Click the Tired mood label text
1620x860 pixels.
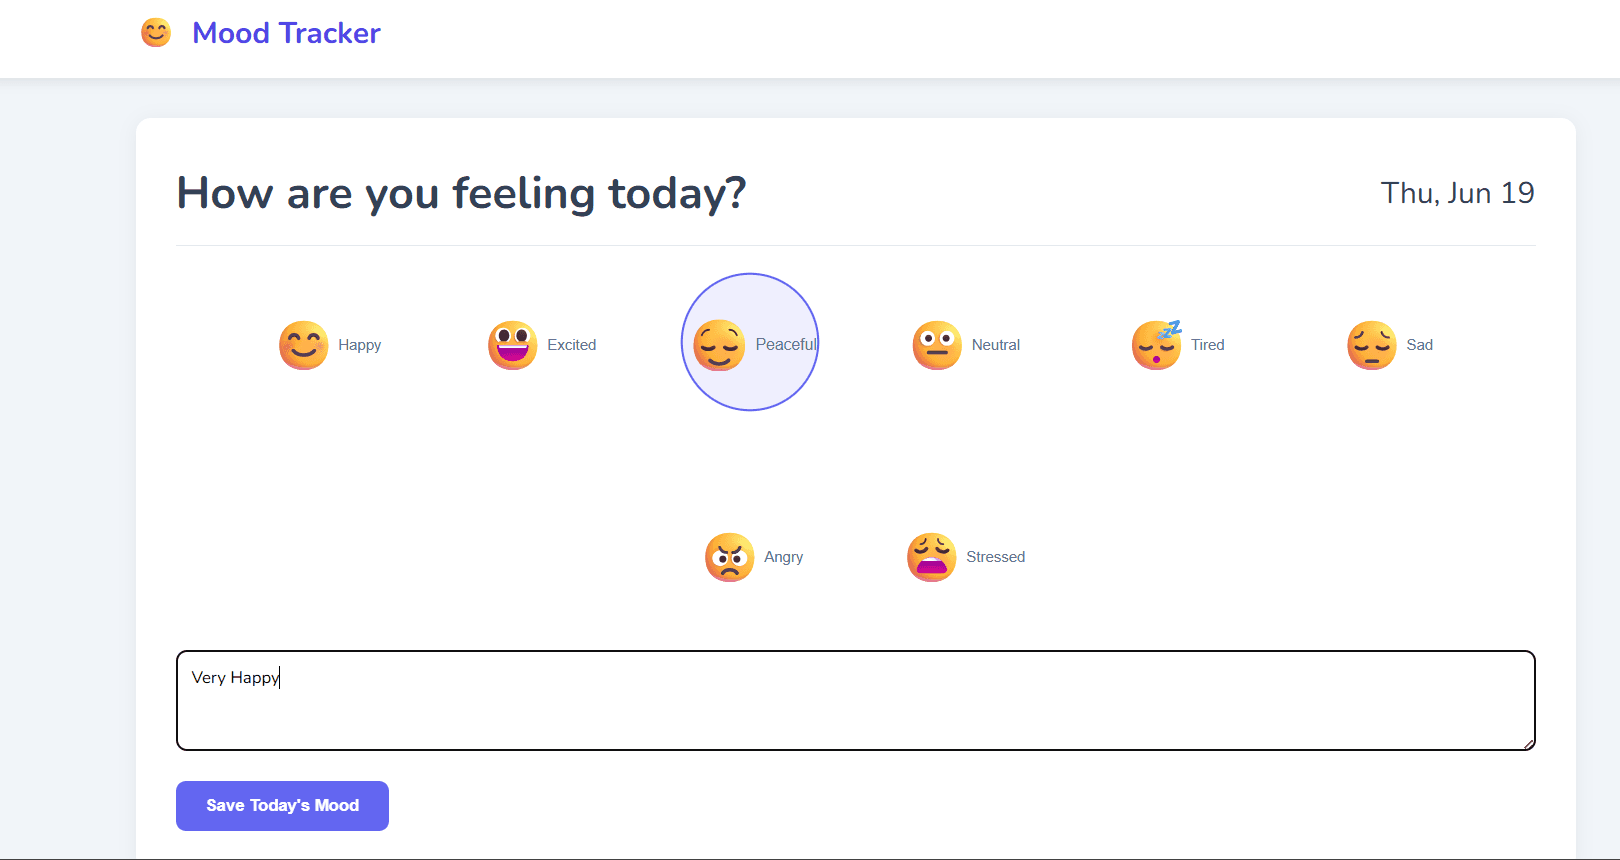coord(1207,345)
